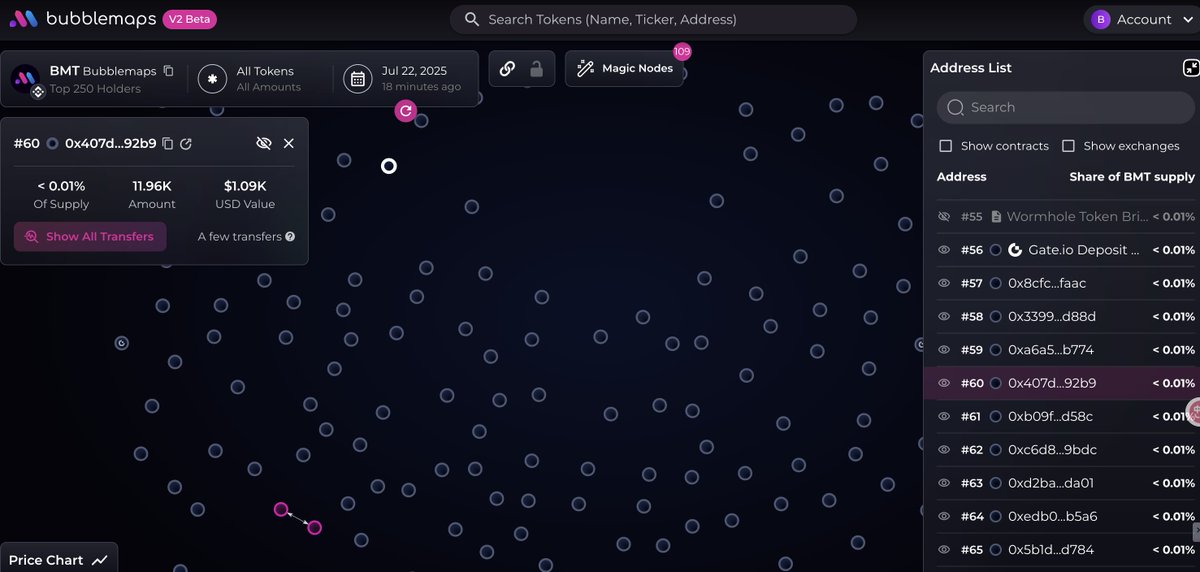Click the pink refresh map button
The image size is (1200, 572).
point(405,111)
